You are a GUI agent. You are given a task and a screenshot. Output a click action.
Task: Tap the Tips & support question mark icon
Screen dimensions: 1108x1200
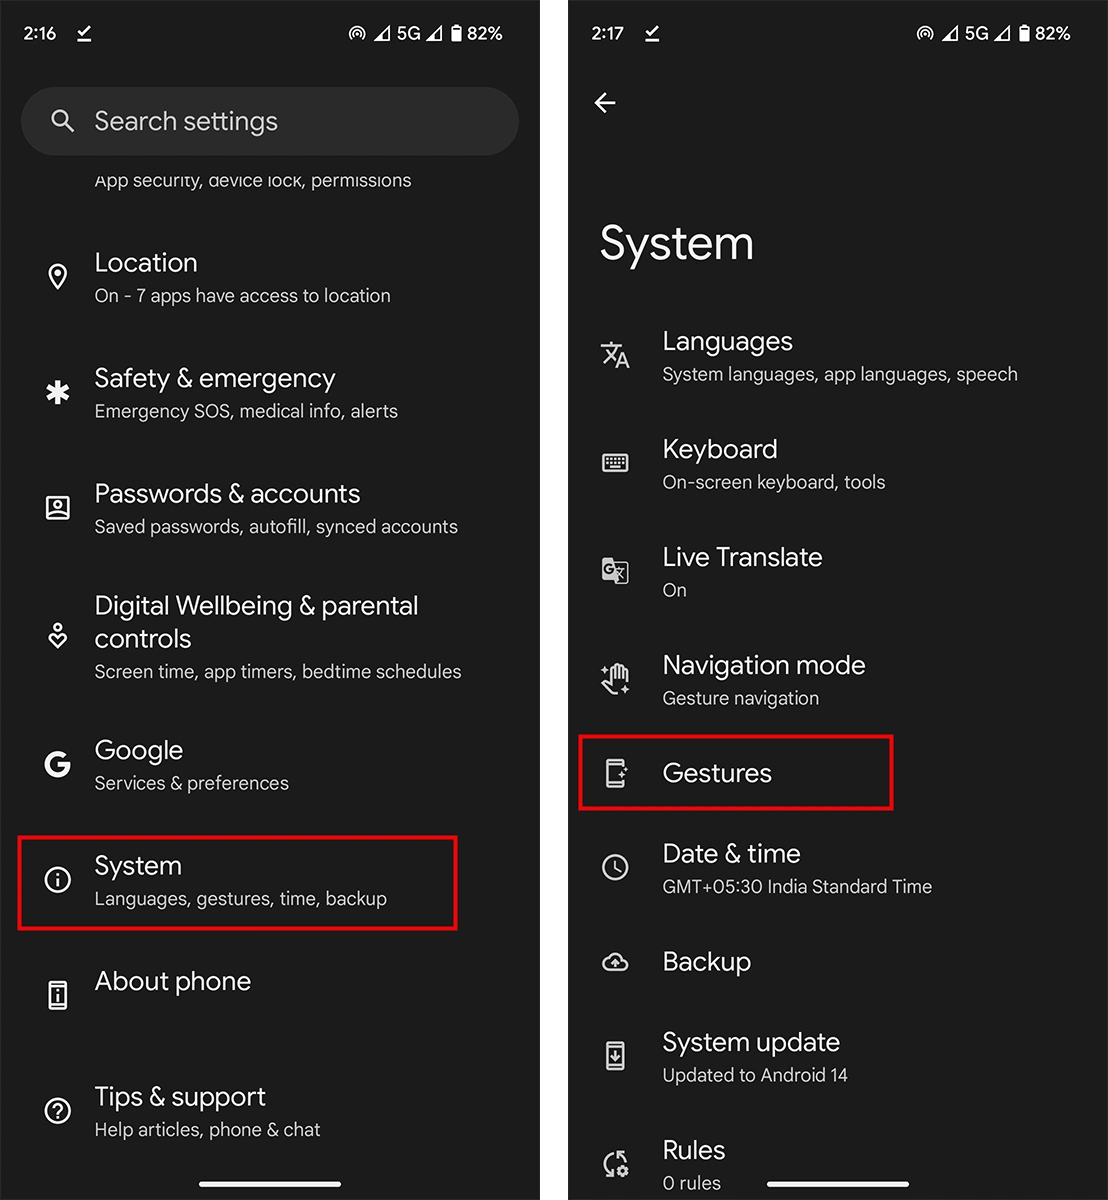click(58, 1111)
